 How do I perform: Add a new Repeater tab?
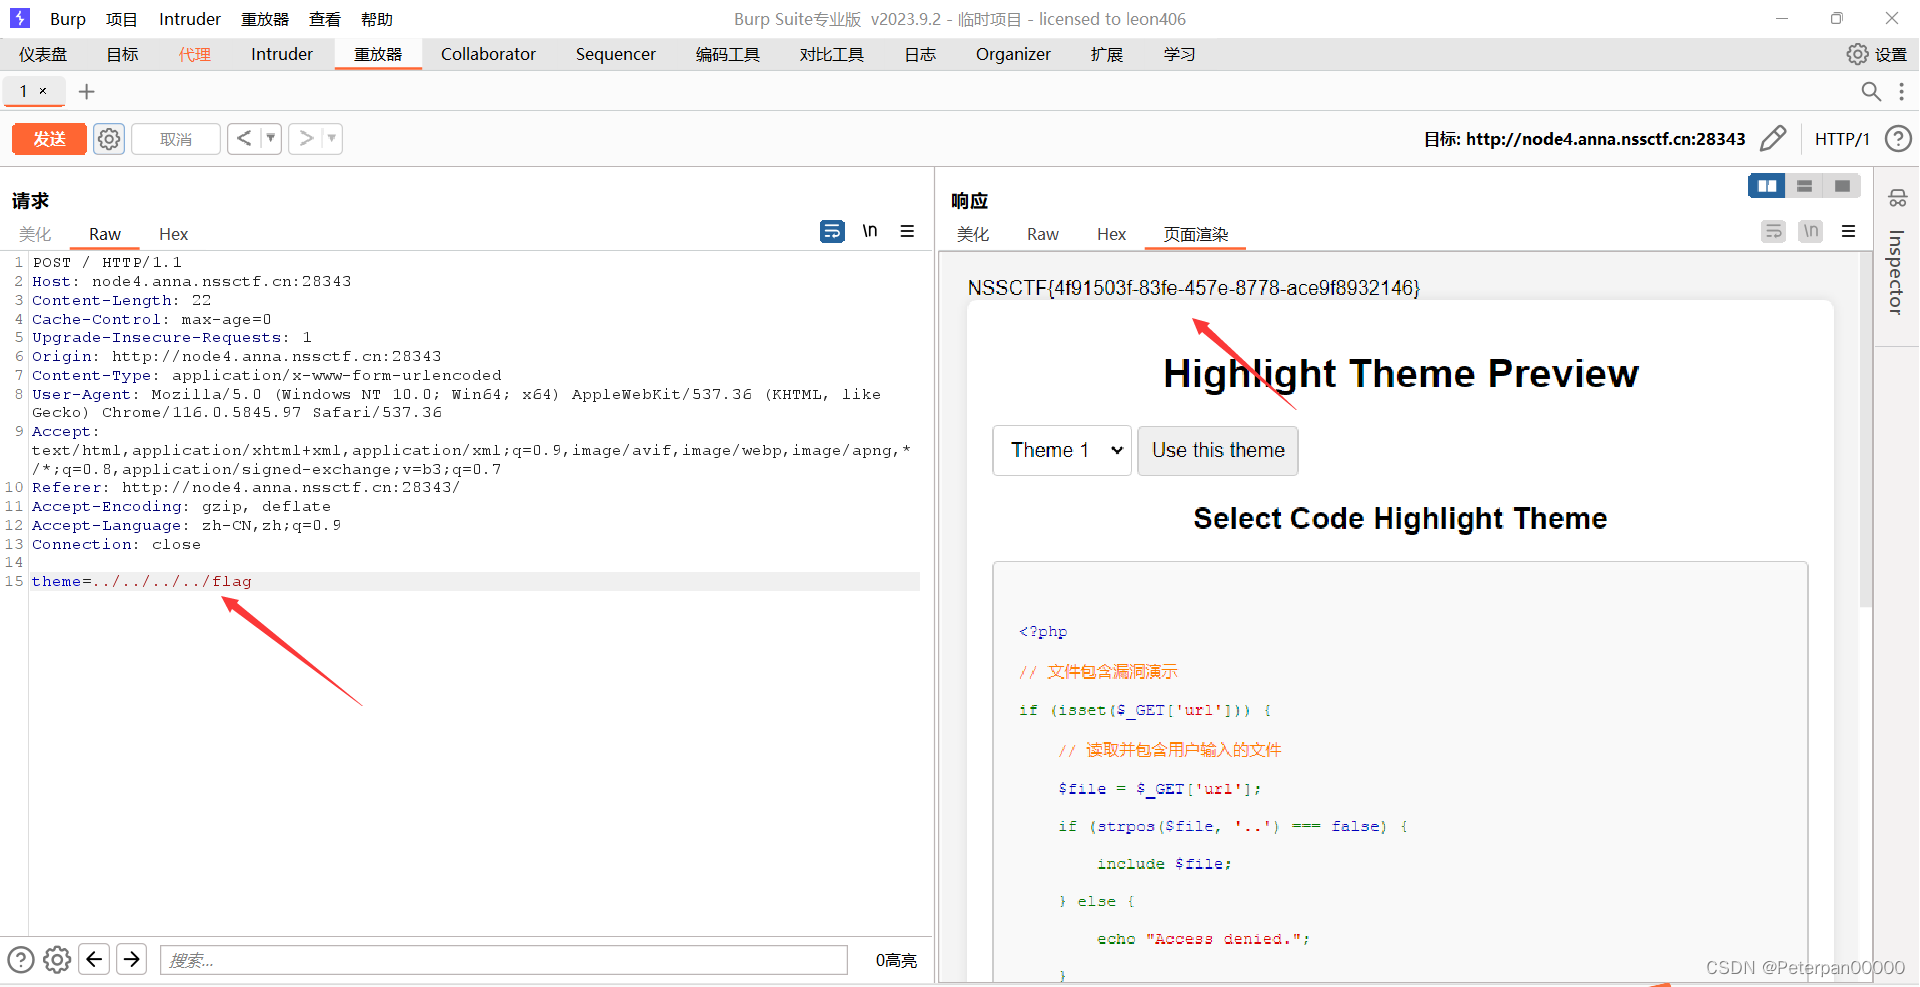click(87, 92)
